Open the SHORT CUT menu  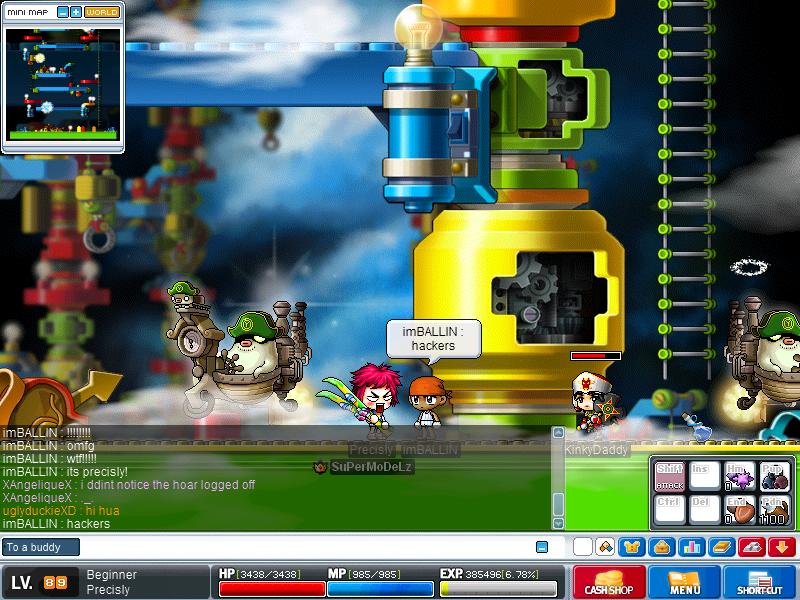pyautogui.click(x=760, y=582)
